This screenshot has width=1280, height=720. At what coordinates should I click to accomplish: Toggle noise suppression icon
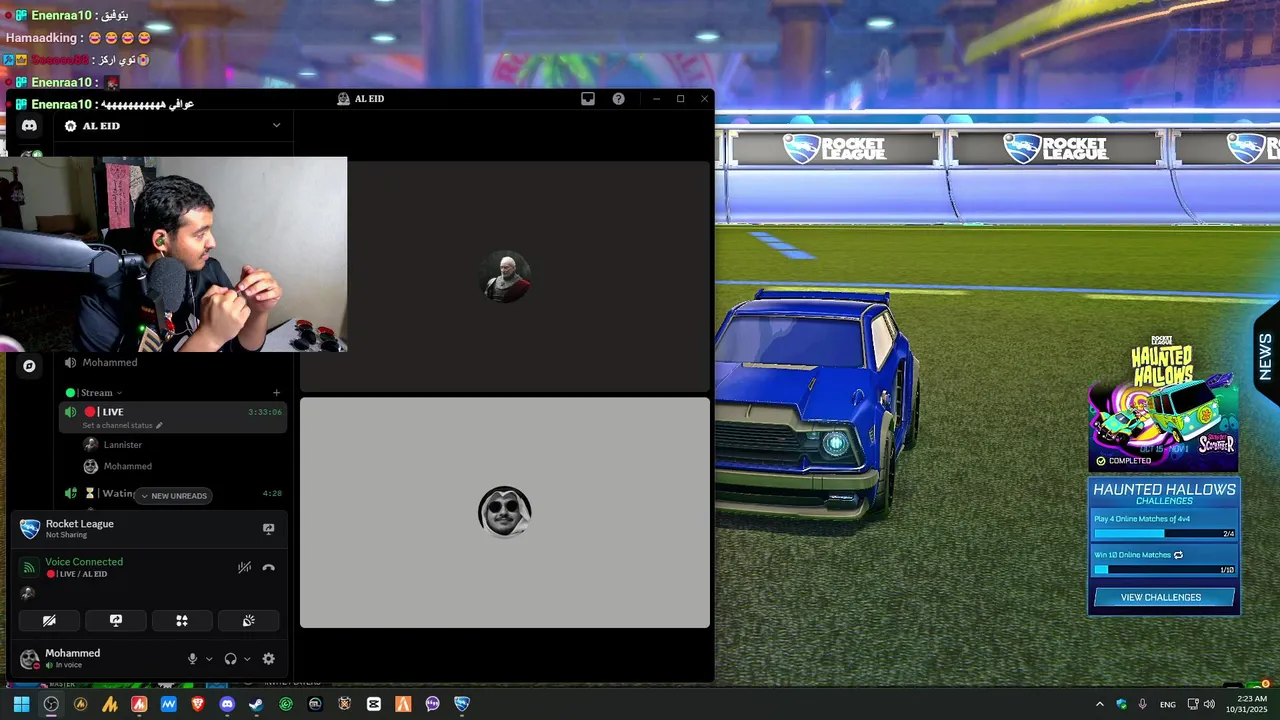tap(244, 567)
